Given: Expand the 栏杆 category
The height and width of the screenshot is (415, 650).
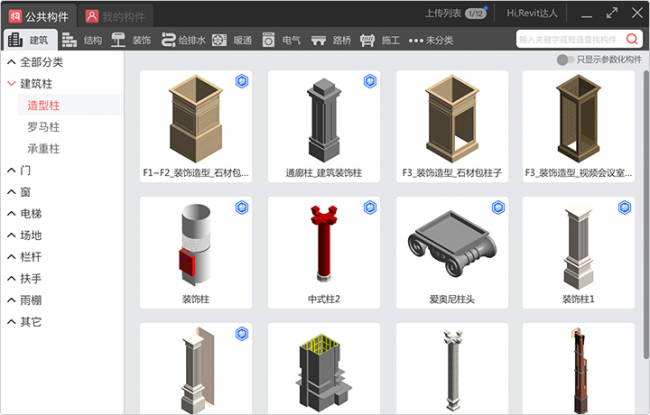Looking at the screenshot, I should tap(11, 257).
